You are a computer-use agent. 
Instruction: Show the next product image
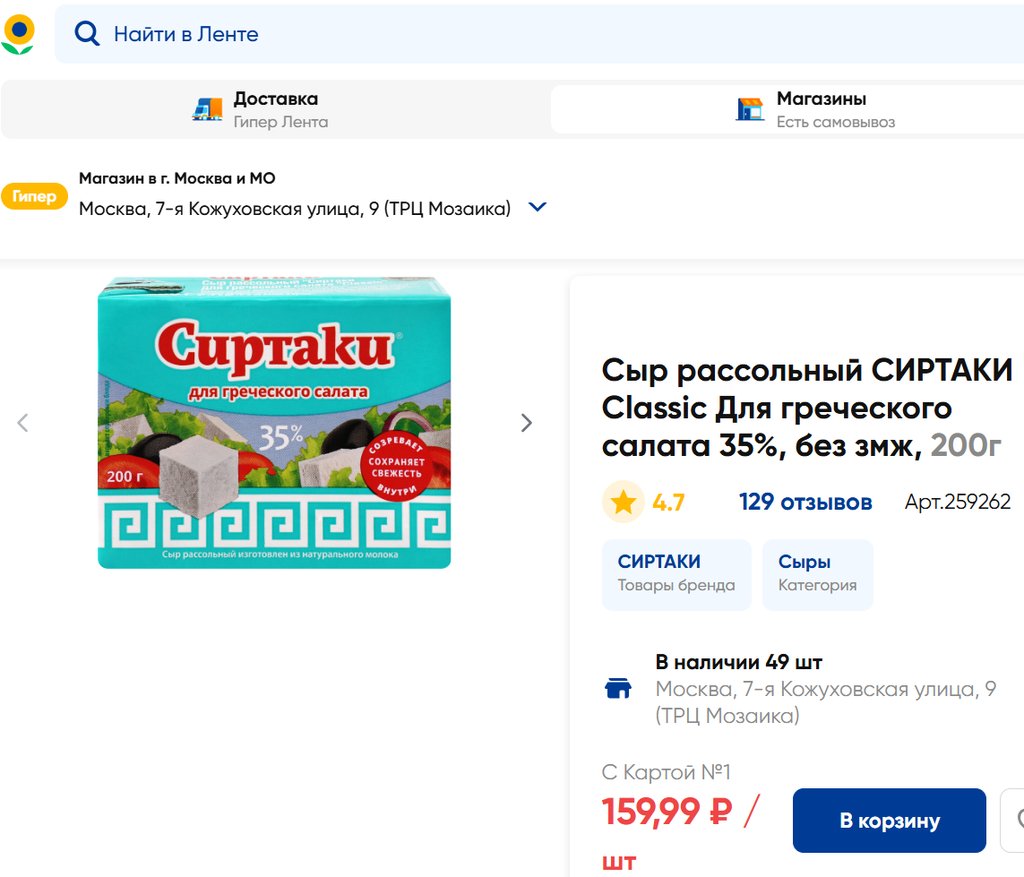526,423
